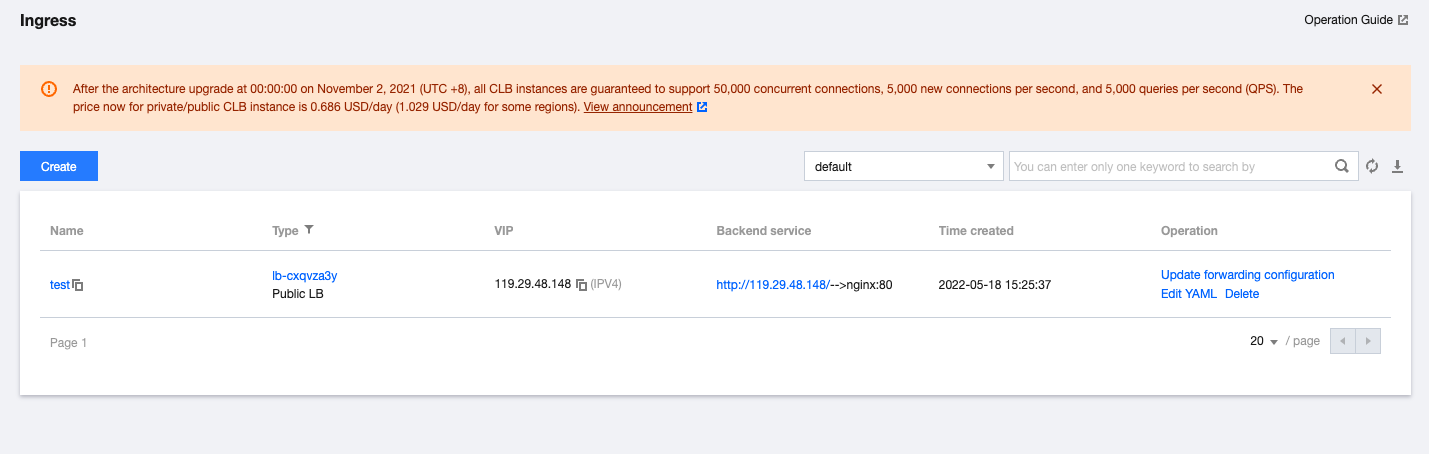
Task: Download the ingress list
Action: (x=1398, y=167)
